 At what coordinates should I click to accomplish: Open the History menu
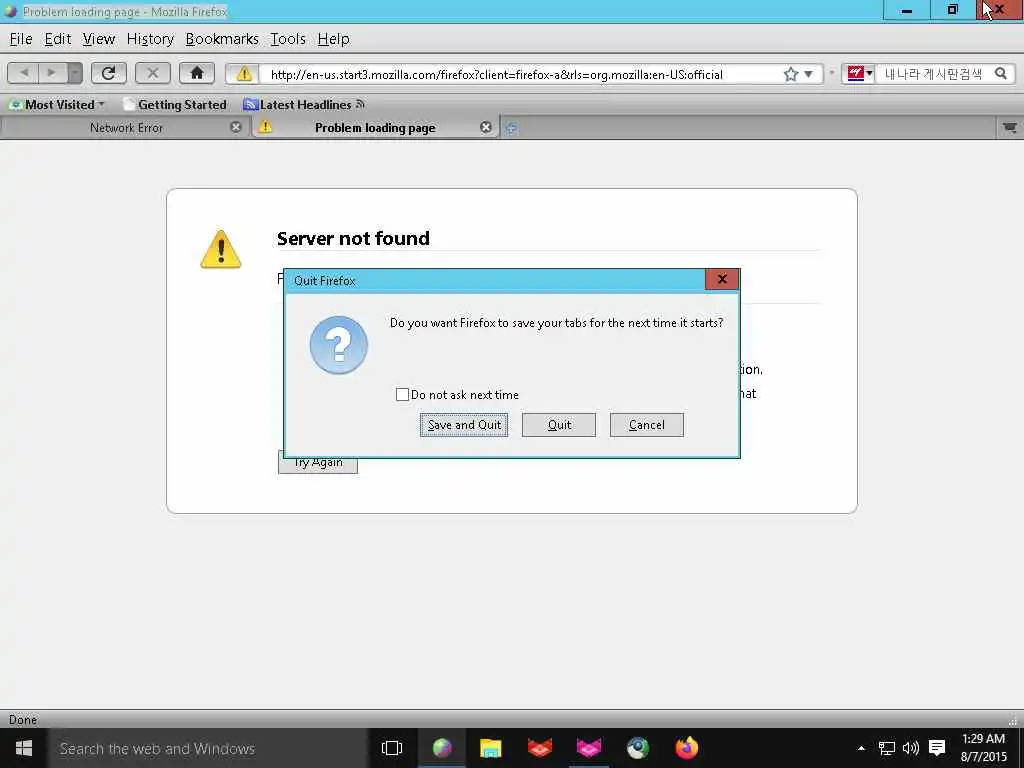(150, 39)
